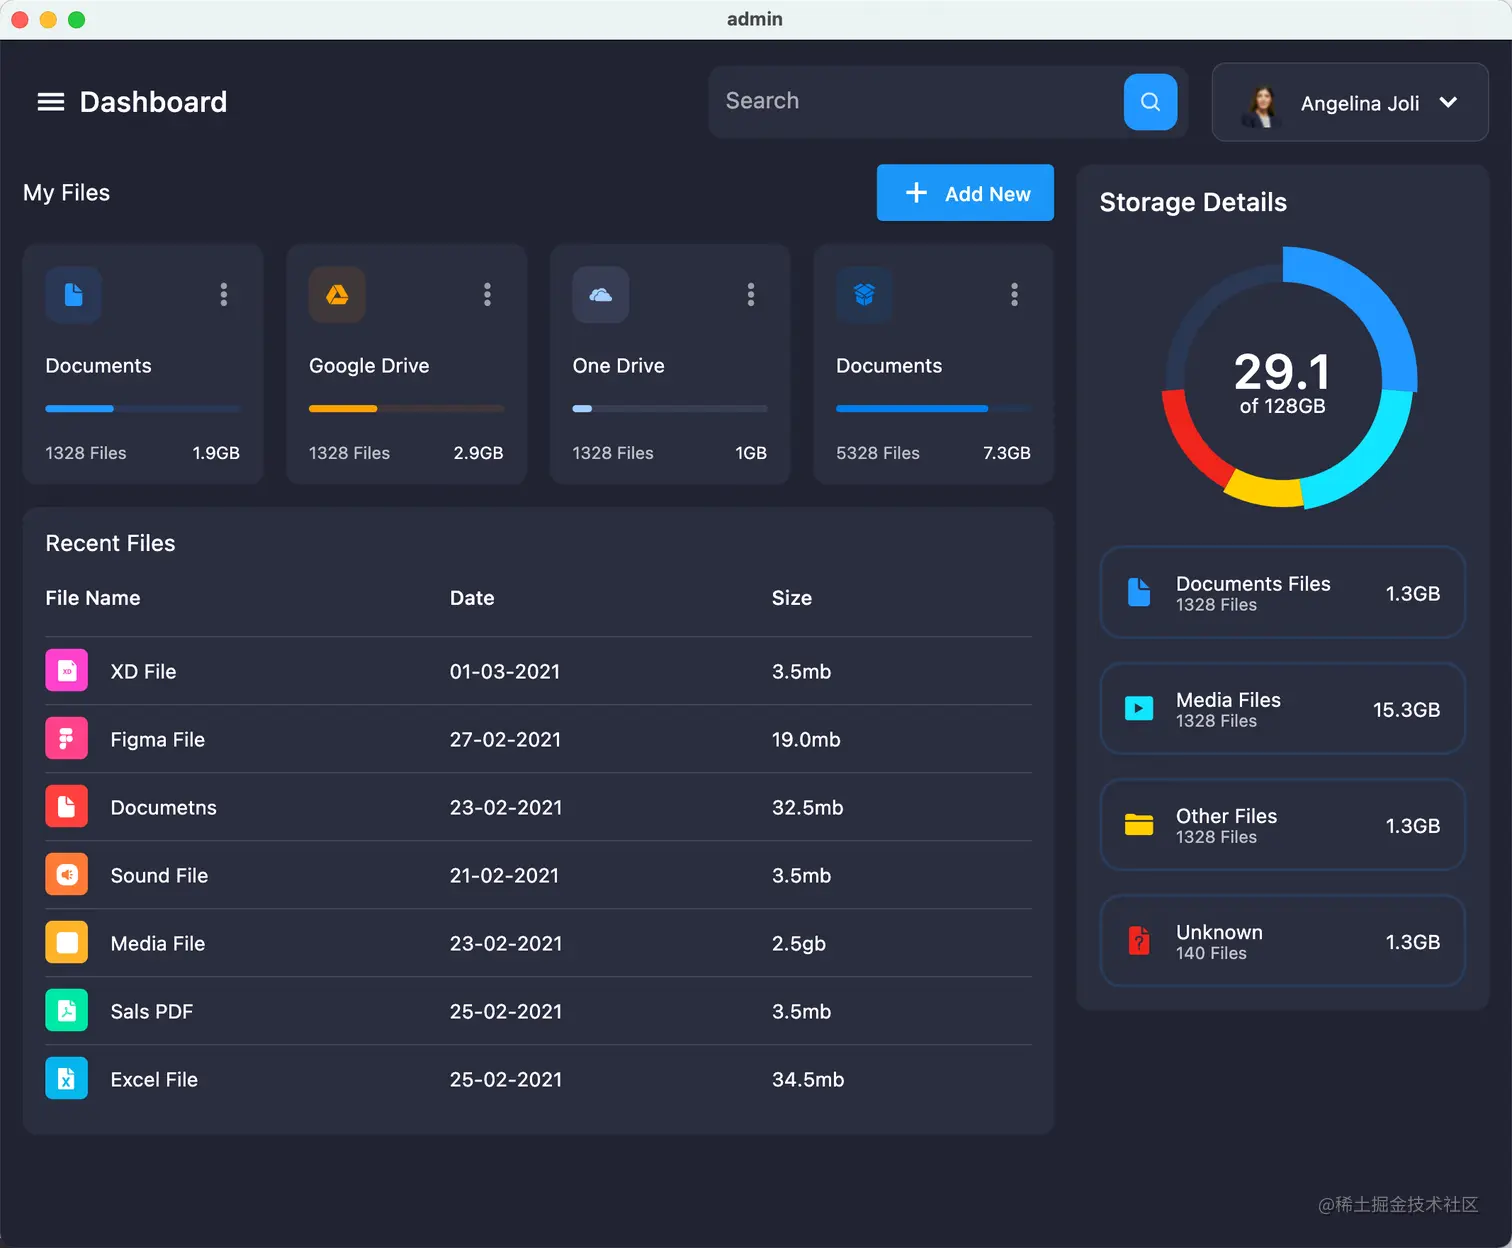
Task: Click the Size column header
Action: (792, 598)
